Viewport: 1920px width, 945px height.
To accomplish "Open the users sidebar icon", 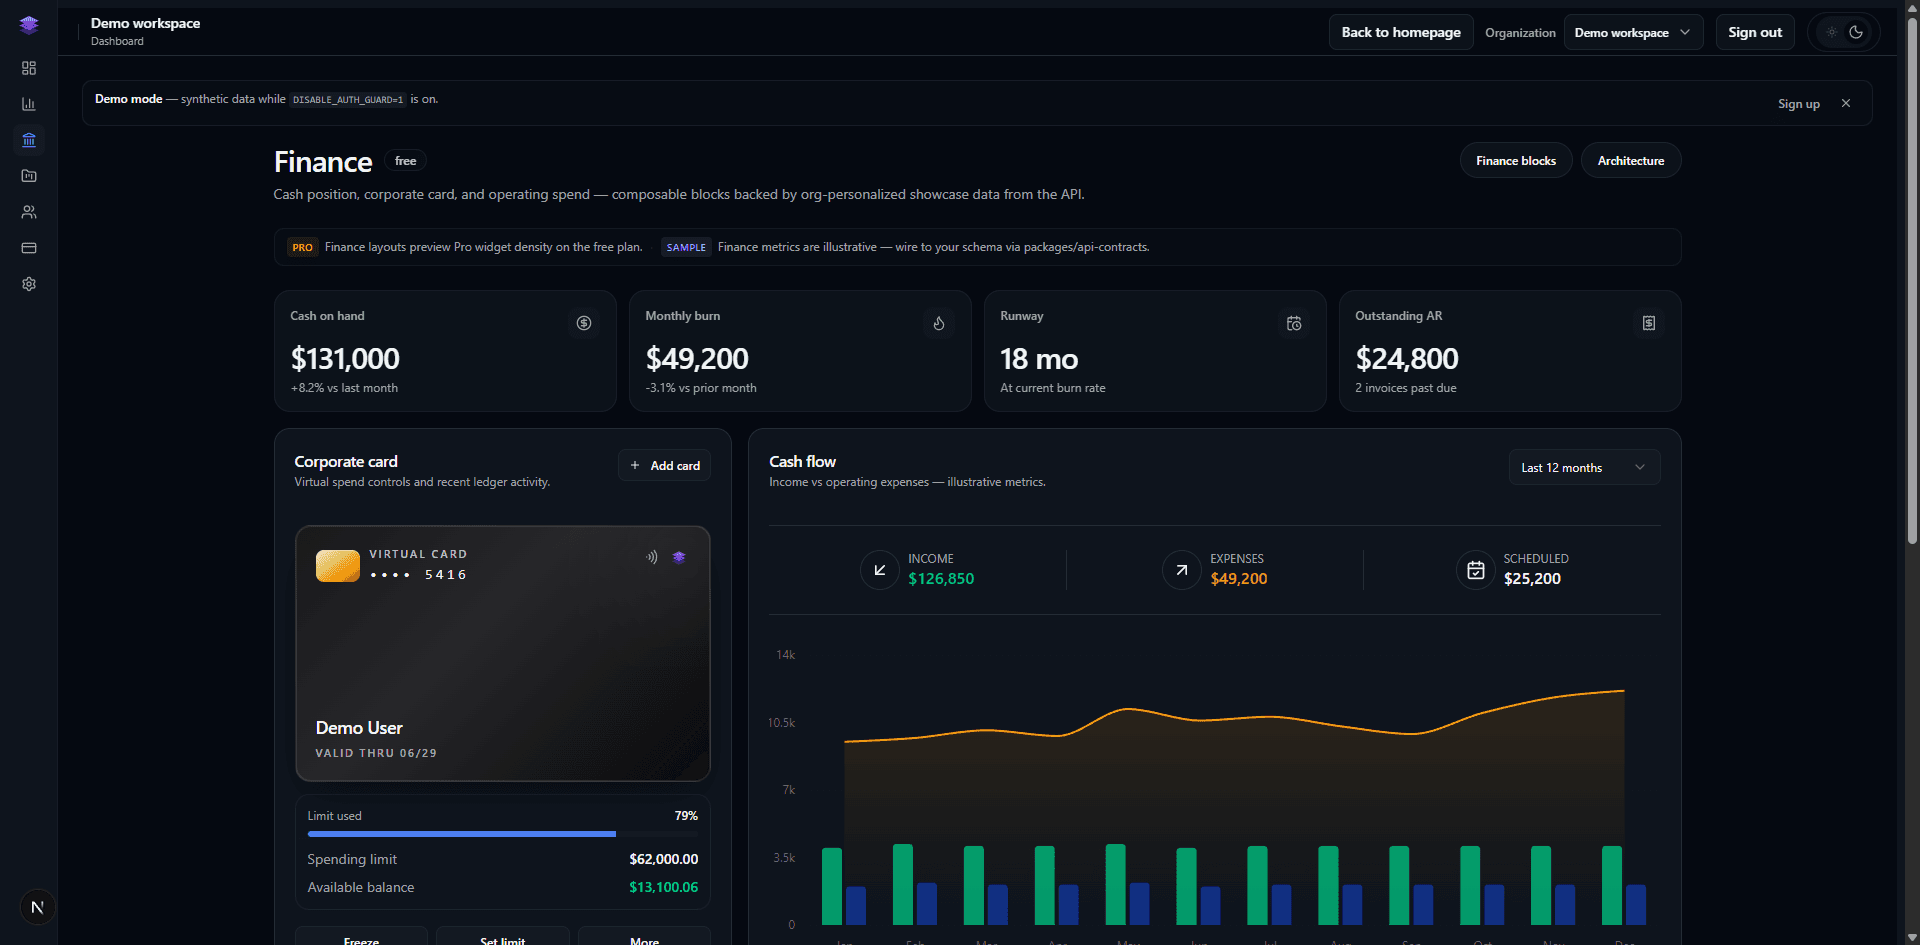I will point(29,212).
